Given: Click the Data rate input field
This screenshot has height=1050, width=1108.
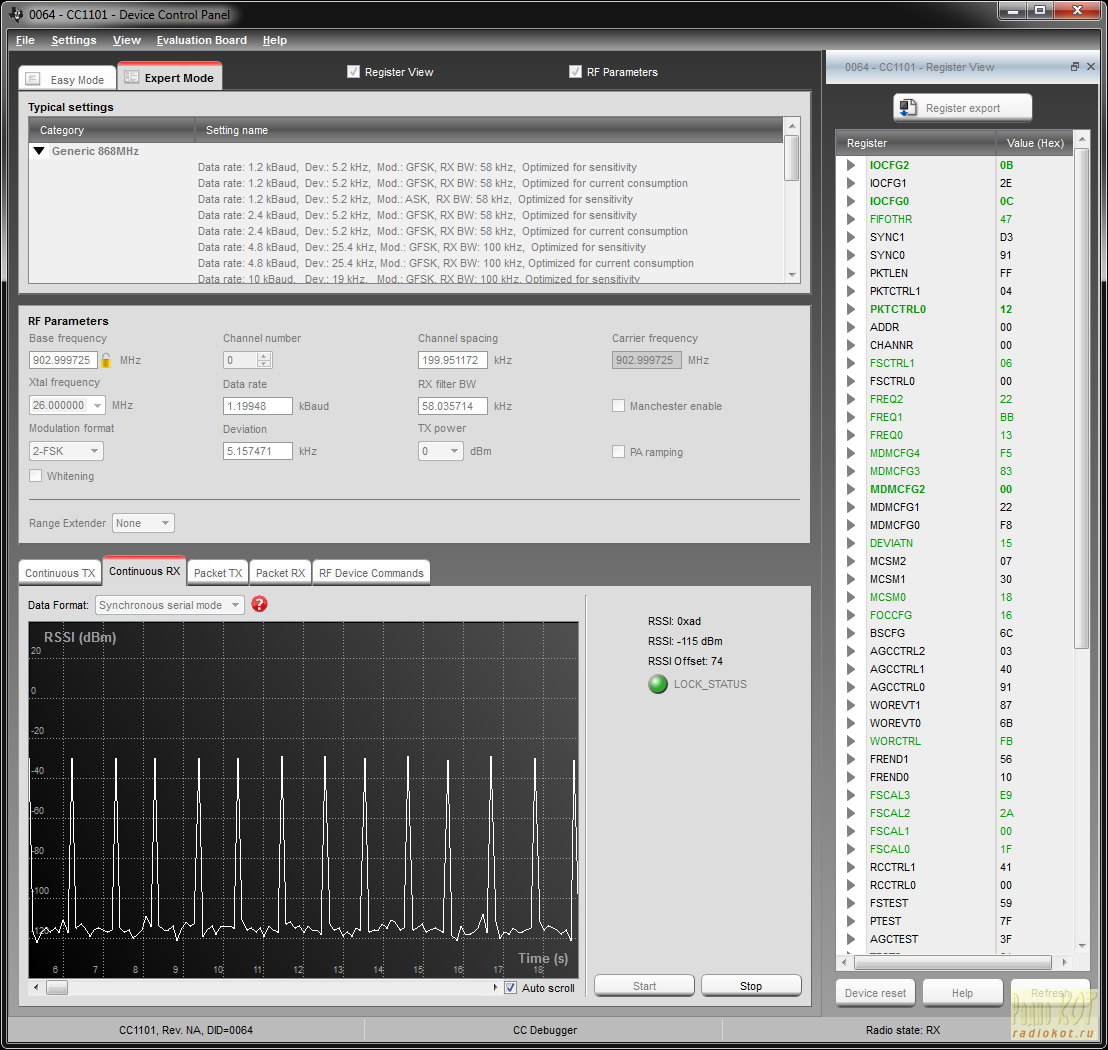Looking at the screenshot, I should click(x=258, y=406).
